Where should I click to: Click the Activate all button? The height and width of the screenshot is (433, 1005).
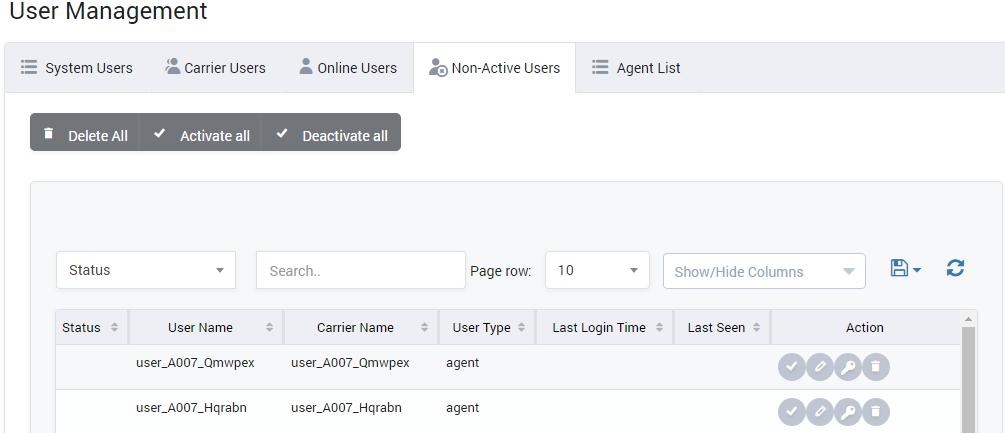click(x=202, y=135)
